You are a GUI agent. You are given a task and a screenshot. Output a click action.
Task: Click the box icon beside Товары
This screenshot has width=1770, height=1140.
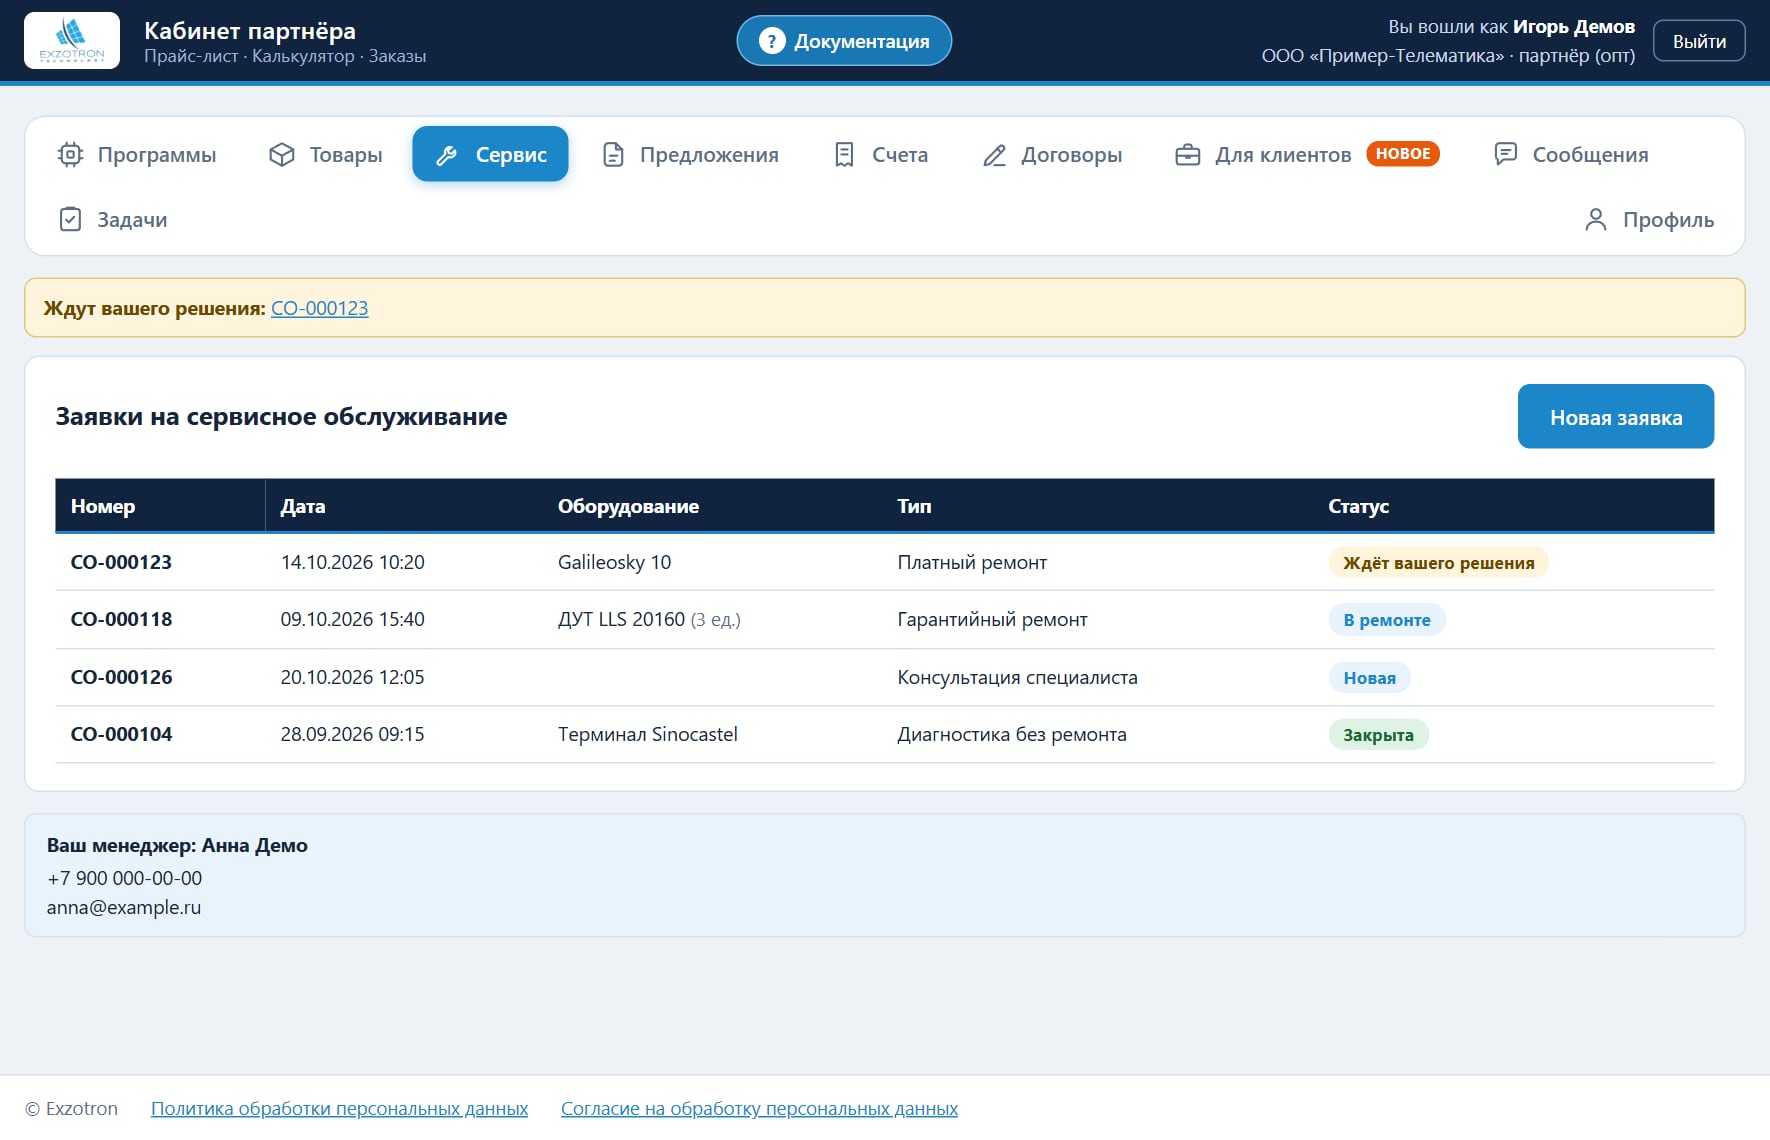(x=282, y=155)
